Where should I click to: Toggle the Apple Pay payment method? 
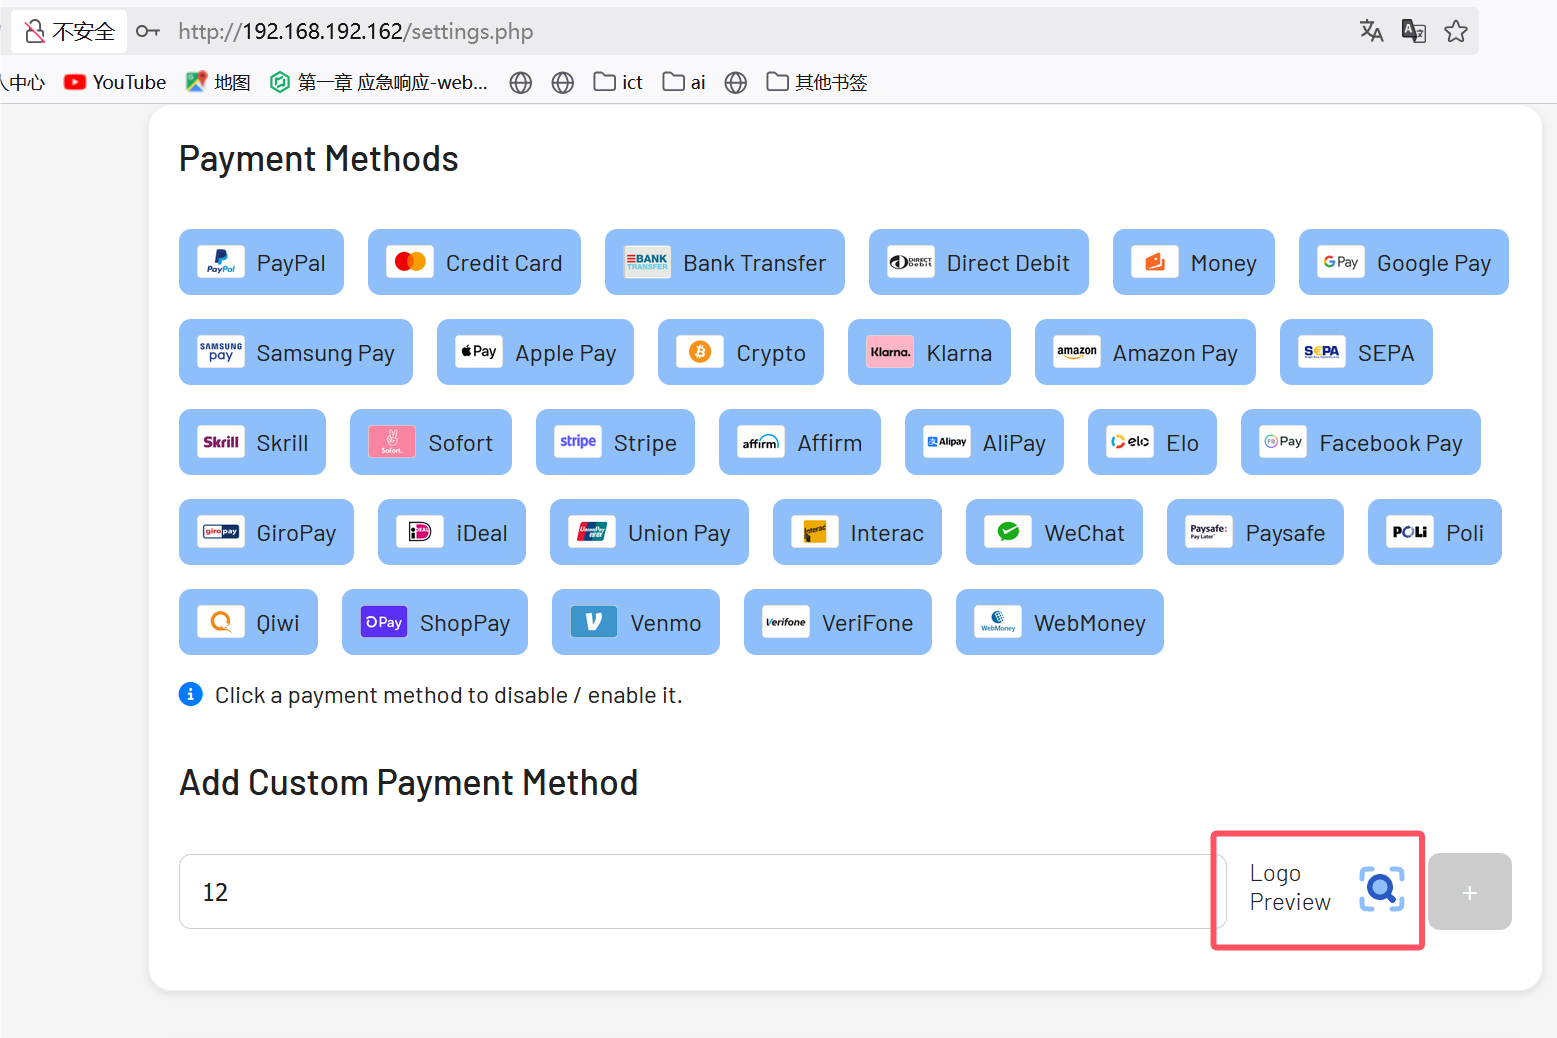[535, 352]
